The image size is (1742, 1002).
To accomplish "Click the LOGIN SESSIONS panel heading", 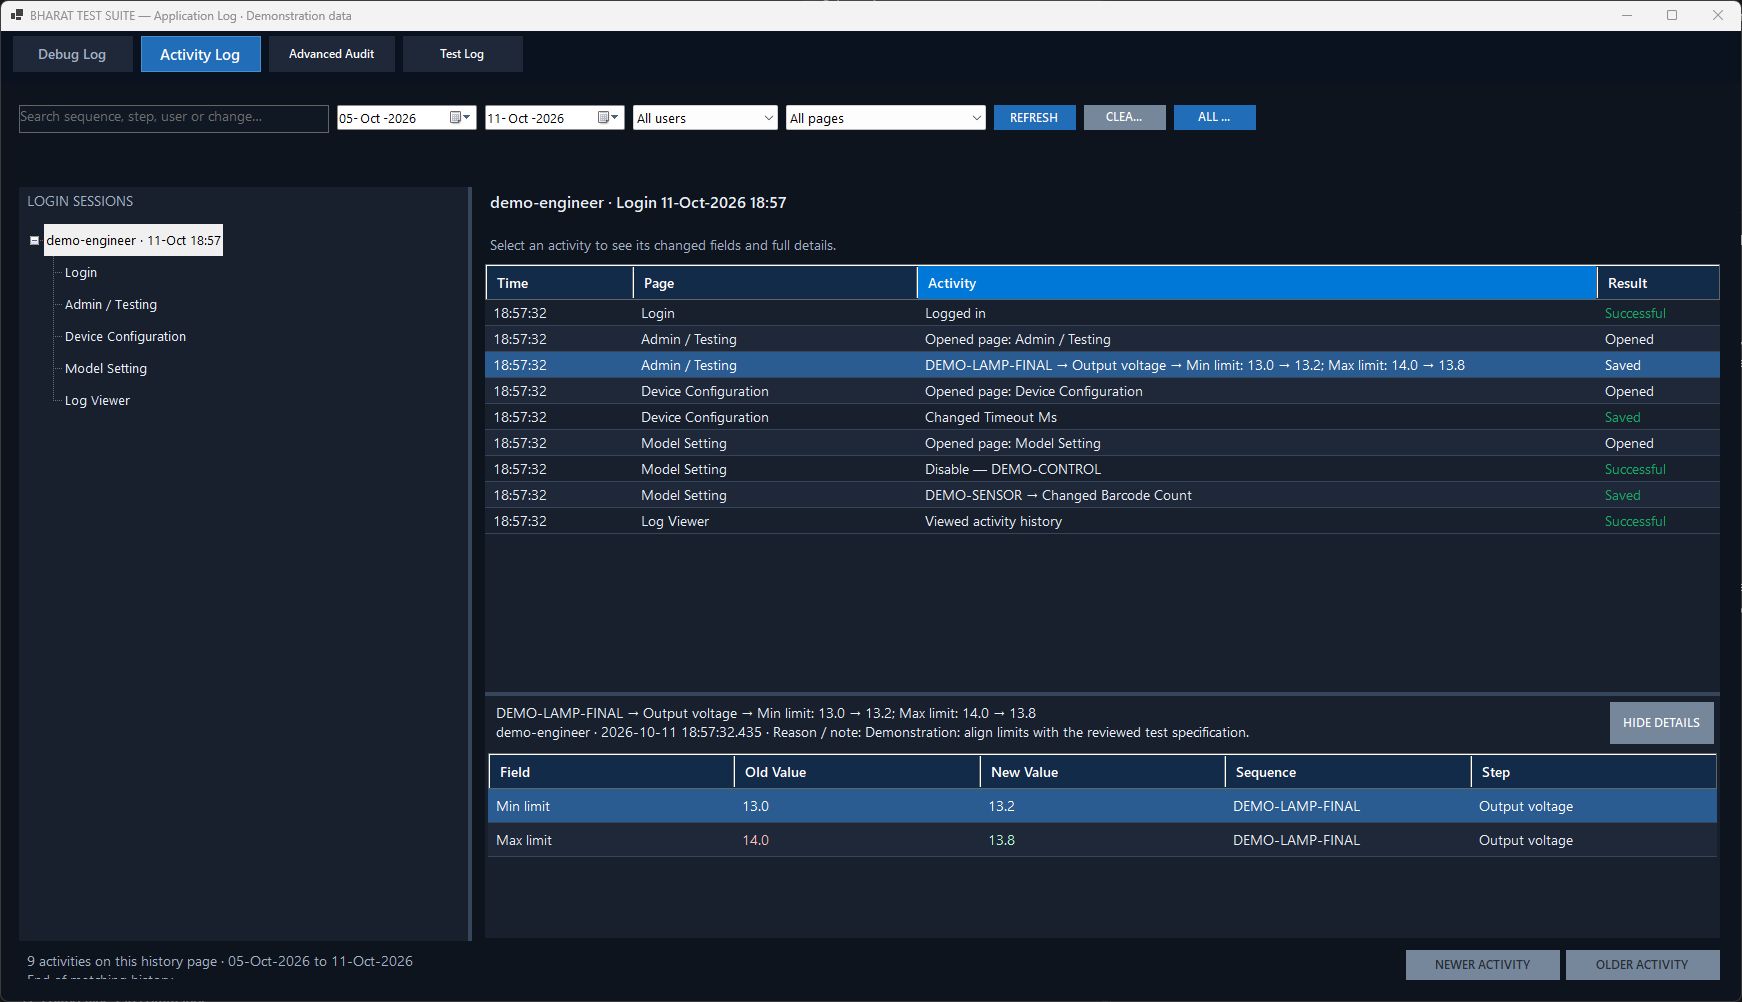I will (x=80, y=201).
